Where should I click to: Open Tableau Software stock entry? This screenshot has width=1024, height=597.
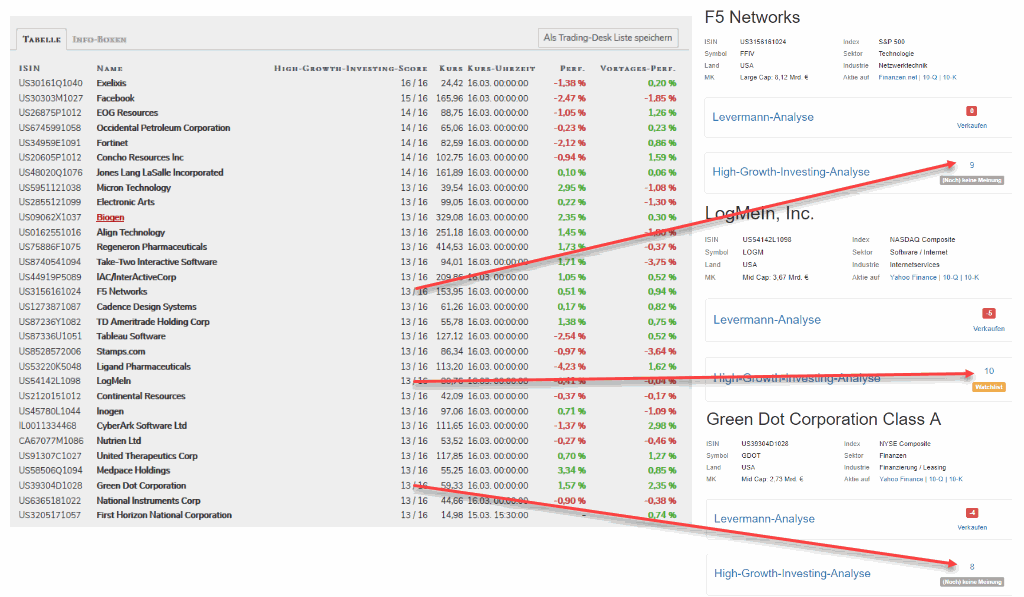click(x=131, y=336)
